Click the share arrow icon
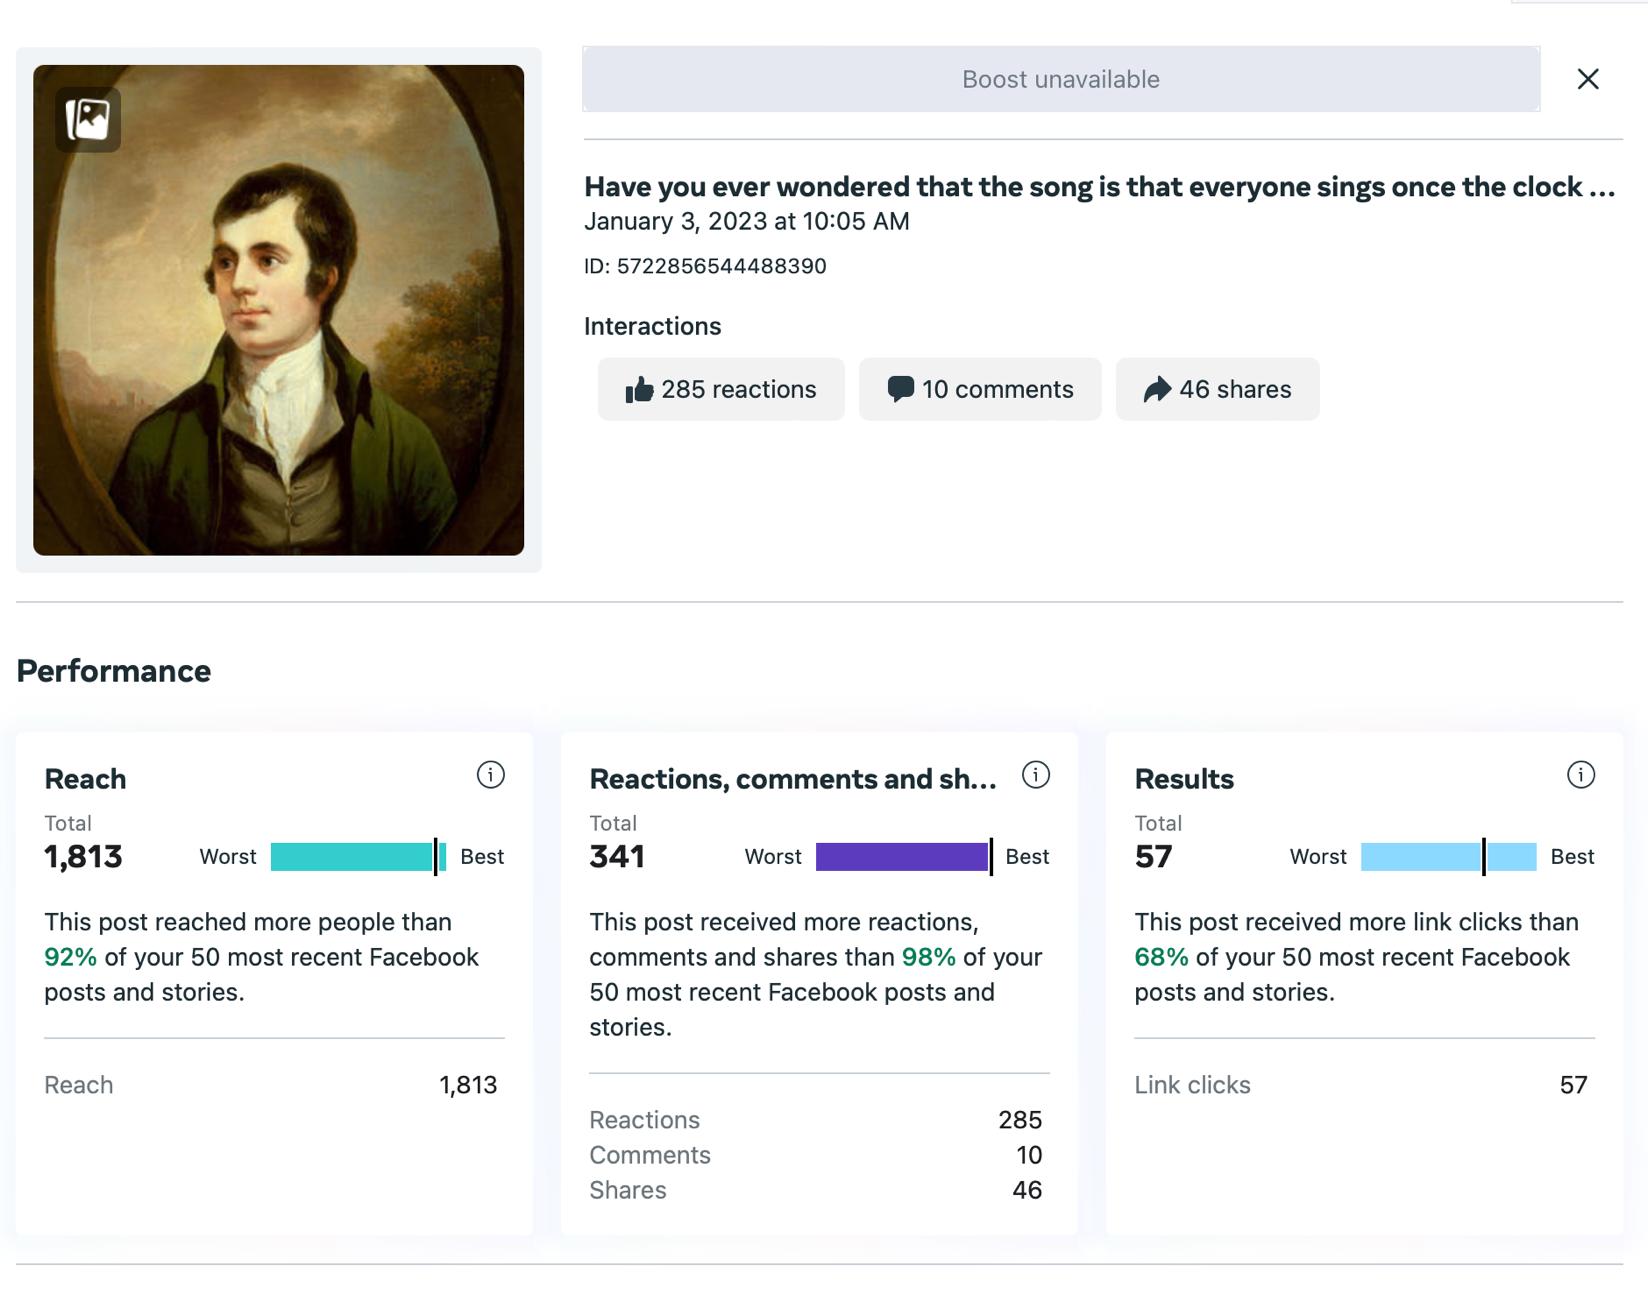Viewport: 1648px width, 1302px height. [1157, 389]
